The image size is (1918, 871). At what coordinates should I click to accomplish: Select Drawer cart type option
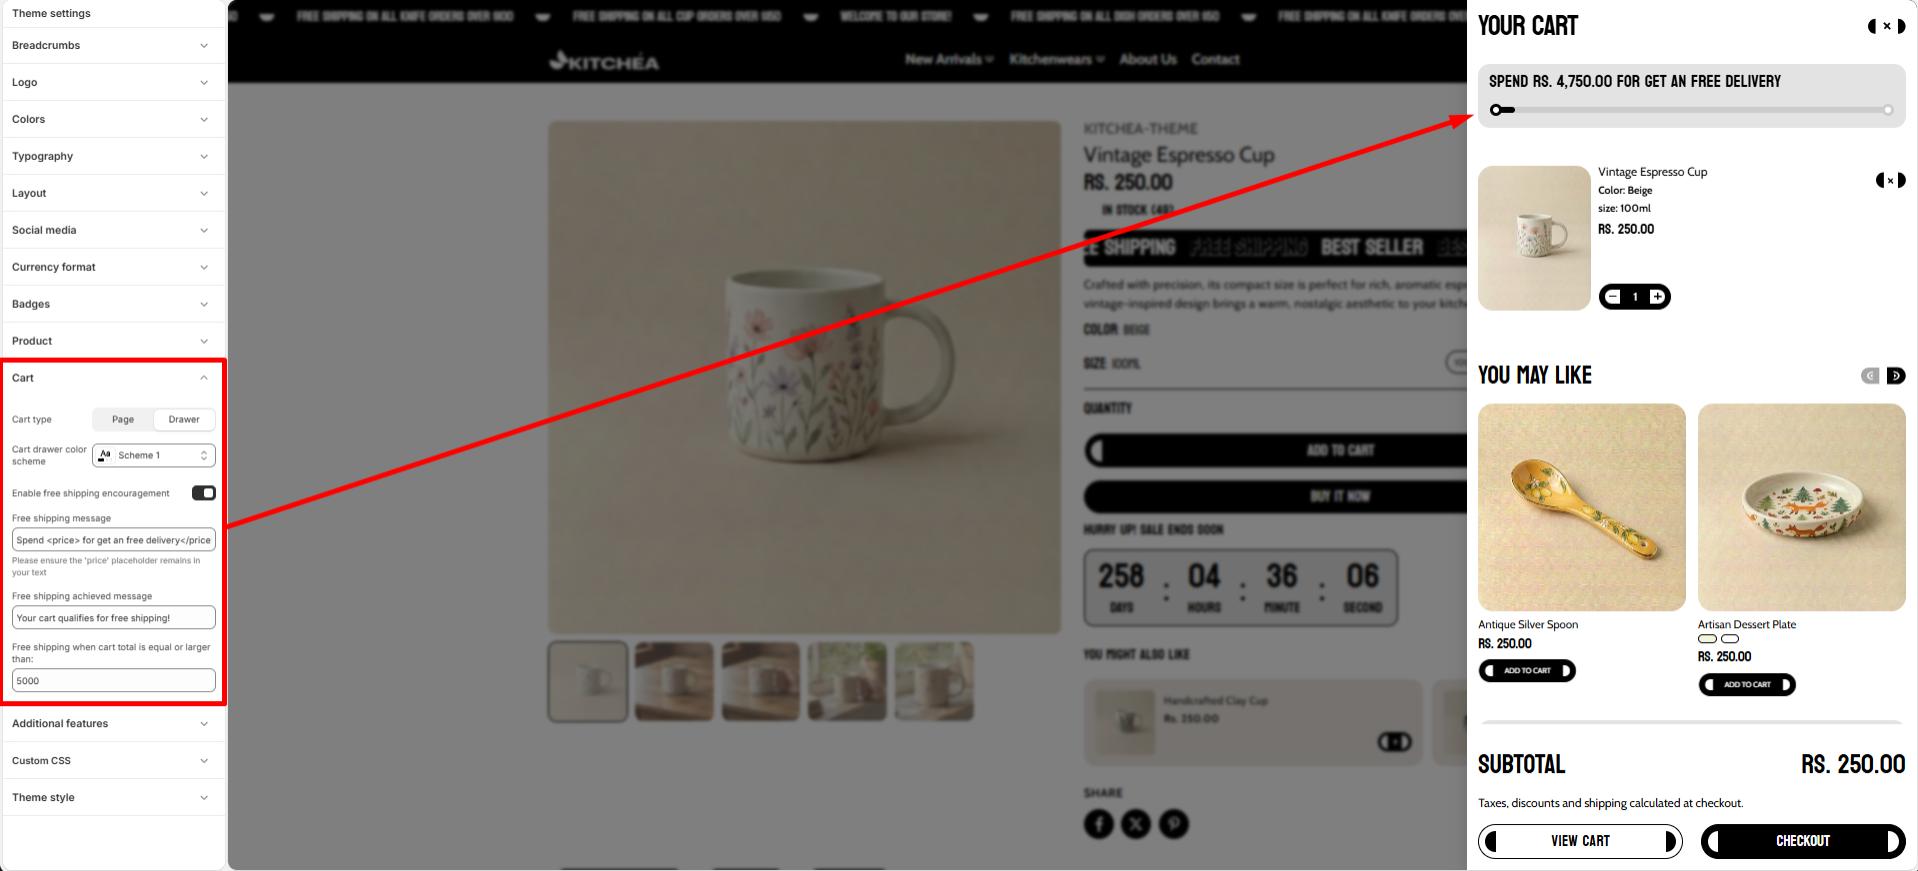point(184,419)
